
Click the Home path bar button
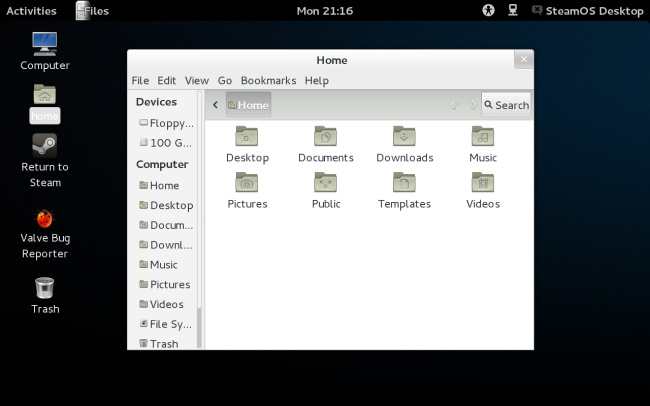[x=248, y=105]
